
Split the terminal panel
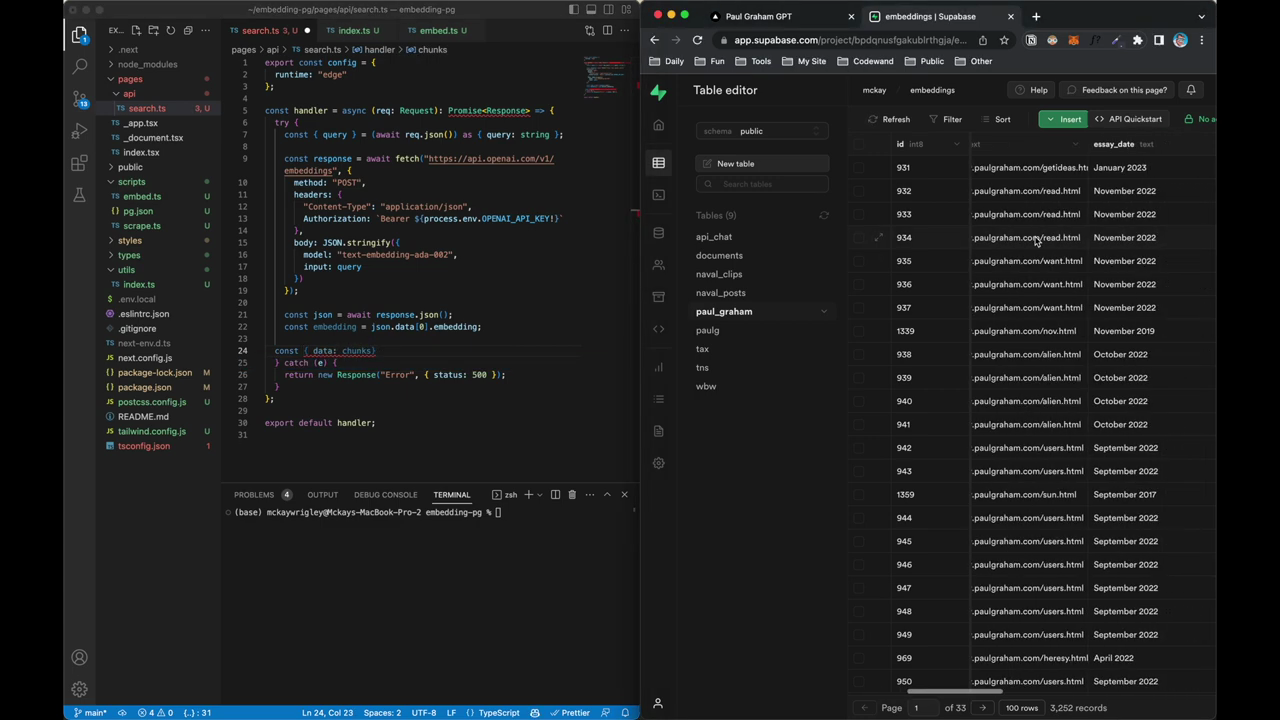(x=555, y=495)
